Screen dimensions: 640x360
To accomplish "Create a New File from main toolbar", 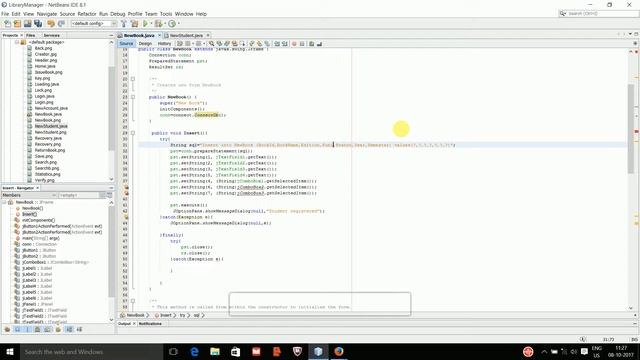I will [x=7, y=24].
